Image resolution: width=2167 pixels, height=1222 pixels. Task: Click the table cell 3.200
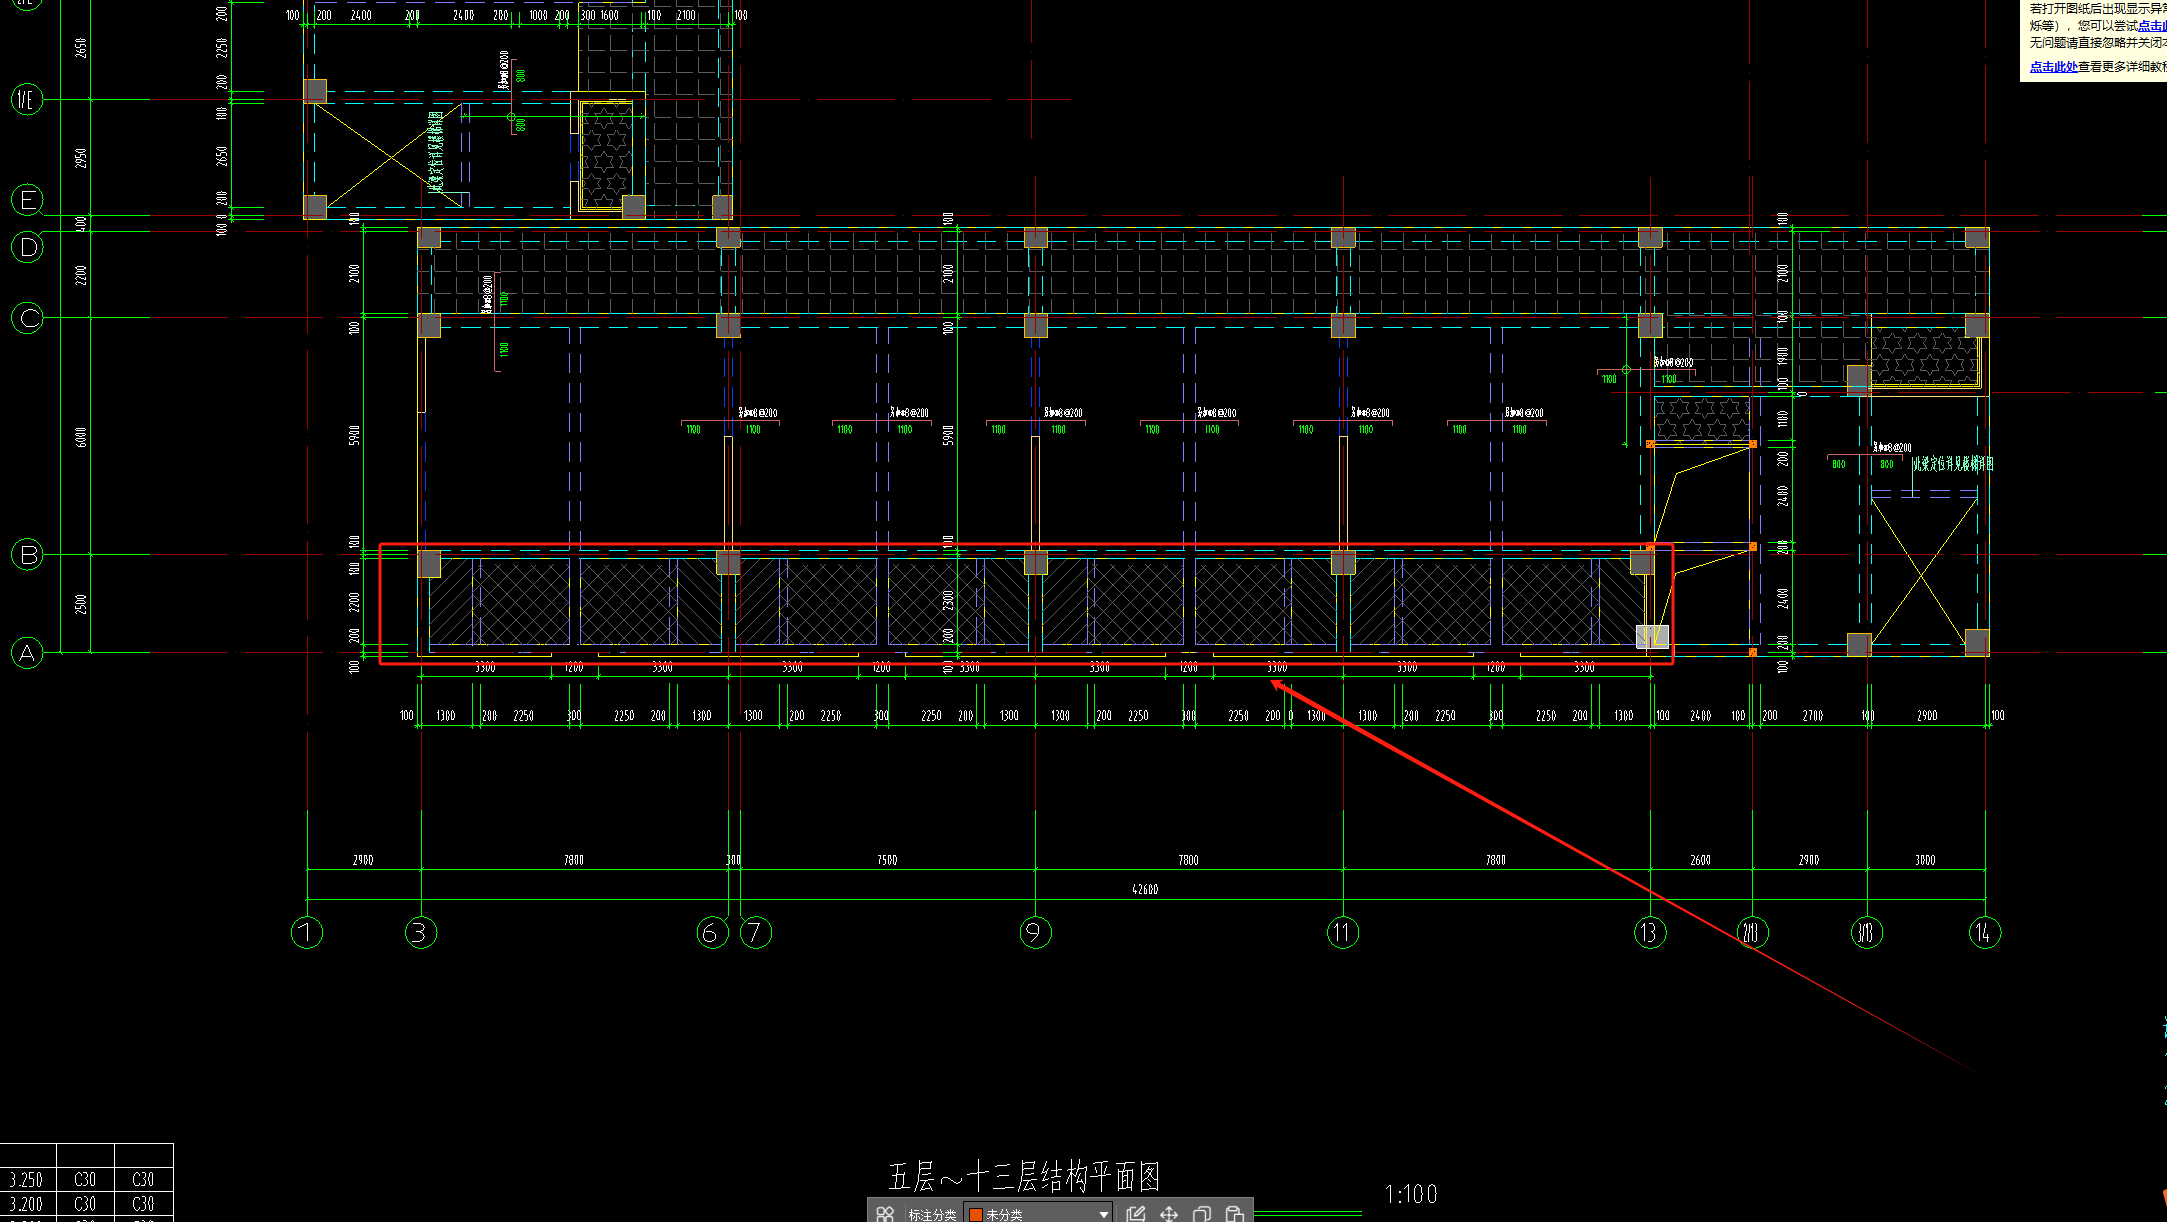27,1204
